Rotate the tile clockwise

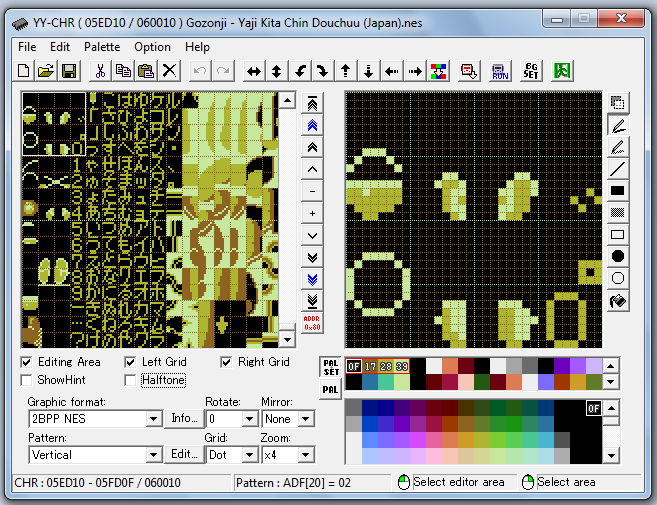click(x=322, y=71)
